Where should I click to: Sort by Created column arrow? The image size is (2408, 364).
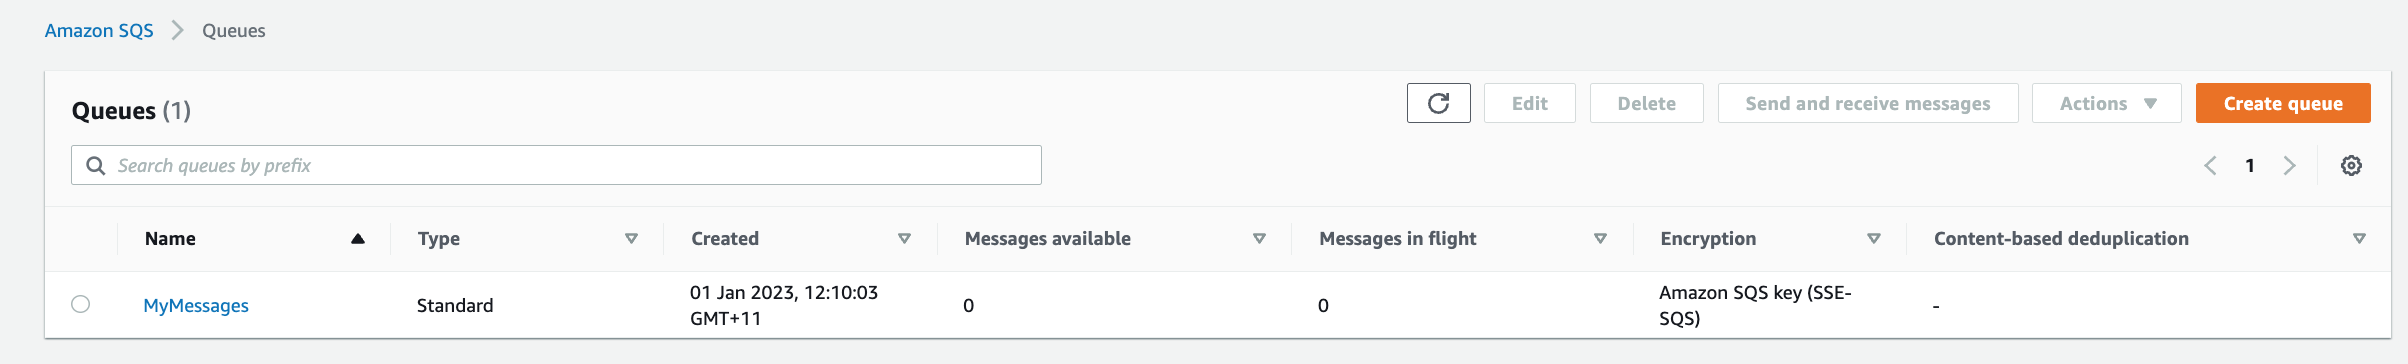tap(904, 239)
